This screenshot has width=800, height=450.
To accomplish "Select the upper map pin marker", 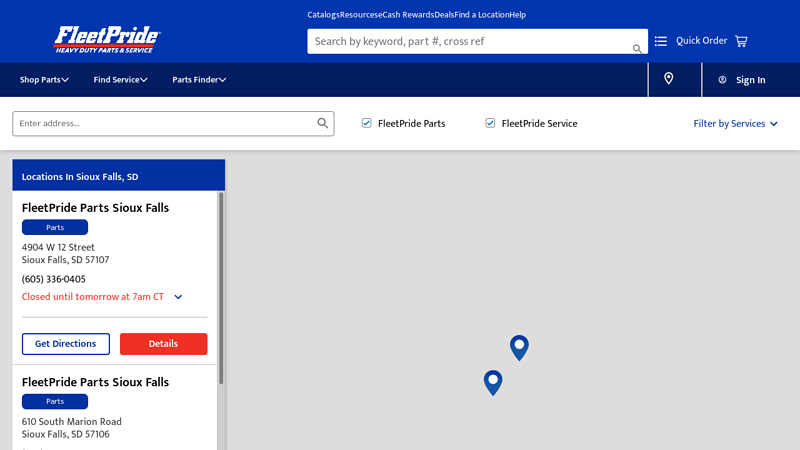I will coord(519,346).
